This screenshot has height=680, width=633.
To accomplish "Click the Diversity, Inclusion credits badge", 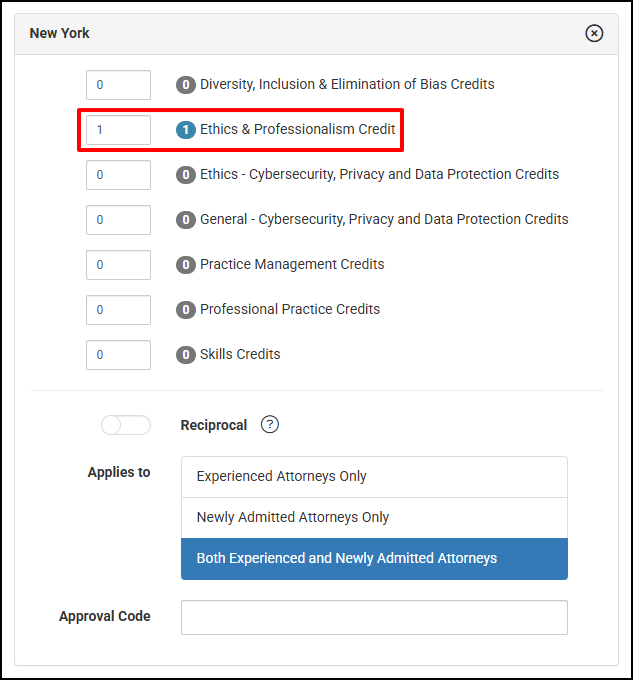I will [x=186, y=85].
